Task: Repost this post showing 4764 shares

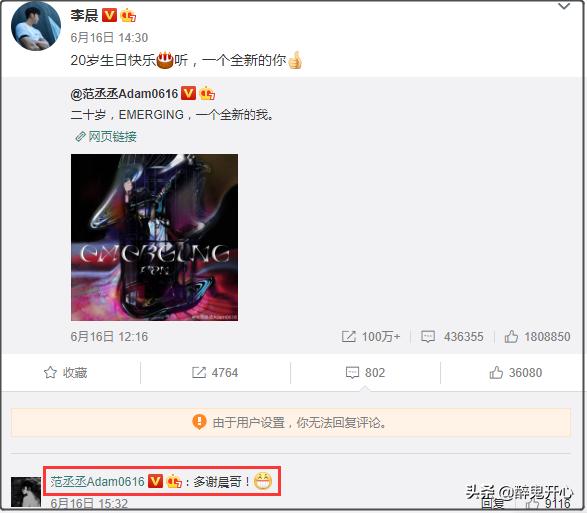Action: click(215, 373)
